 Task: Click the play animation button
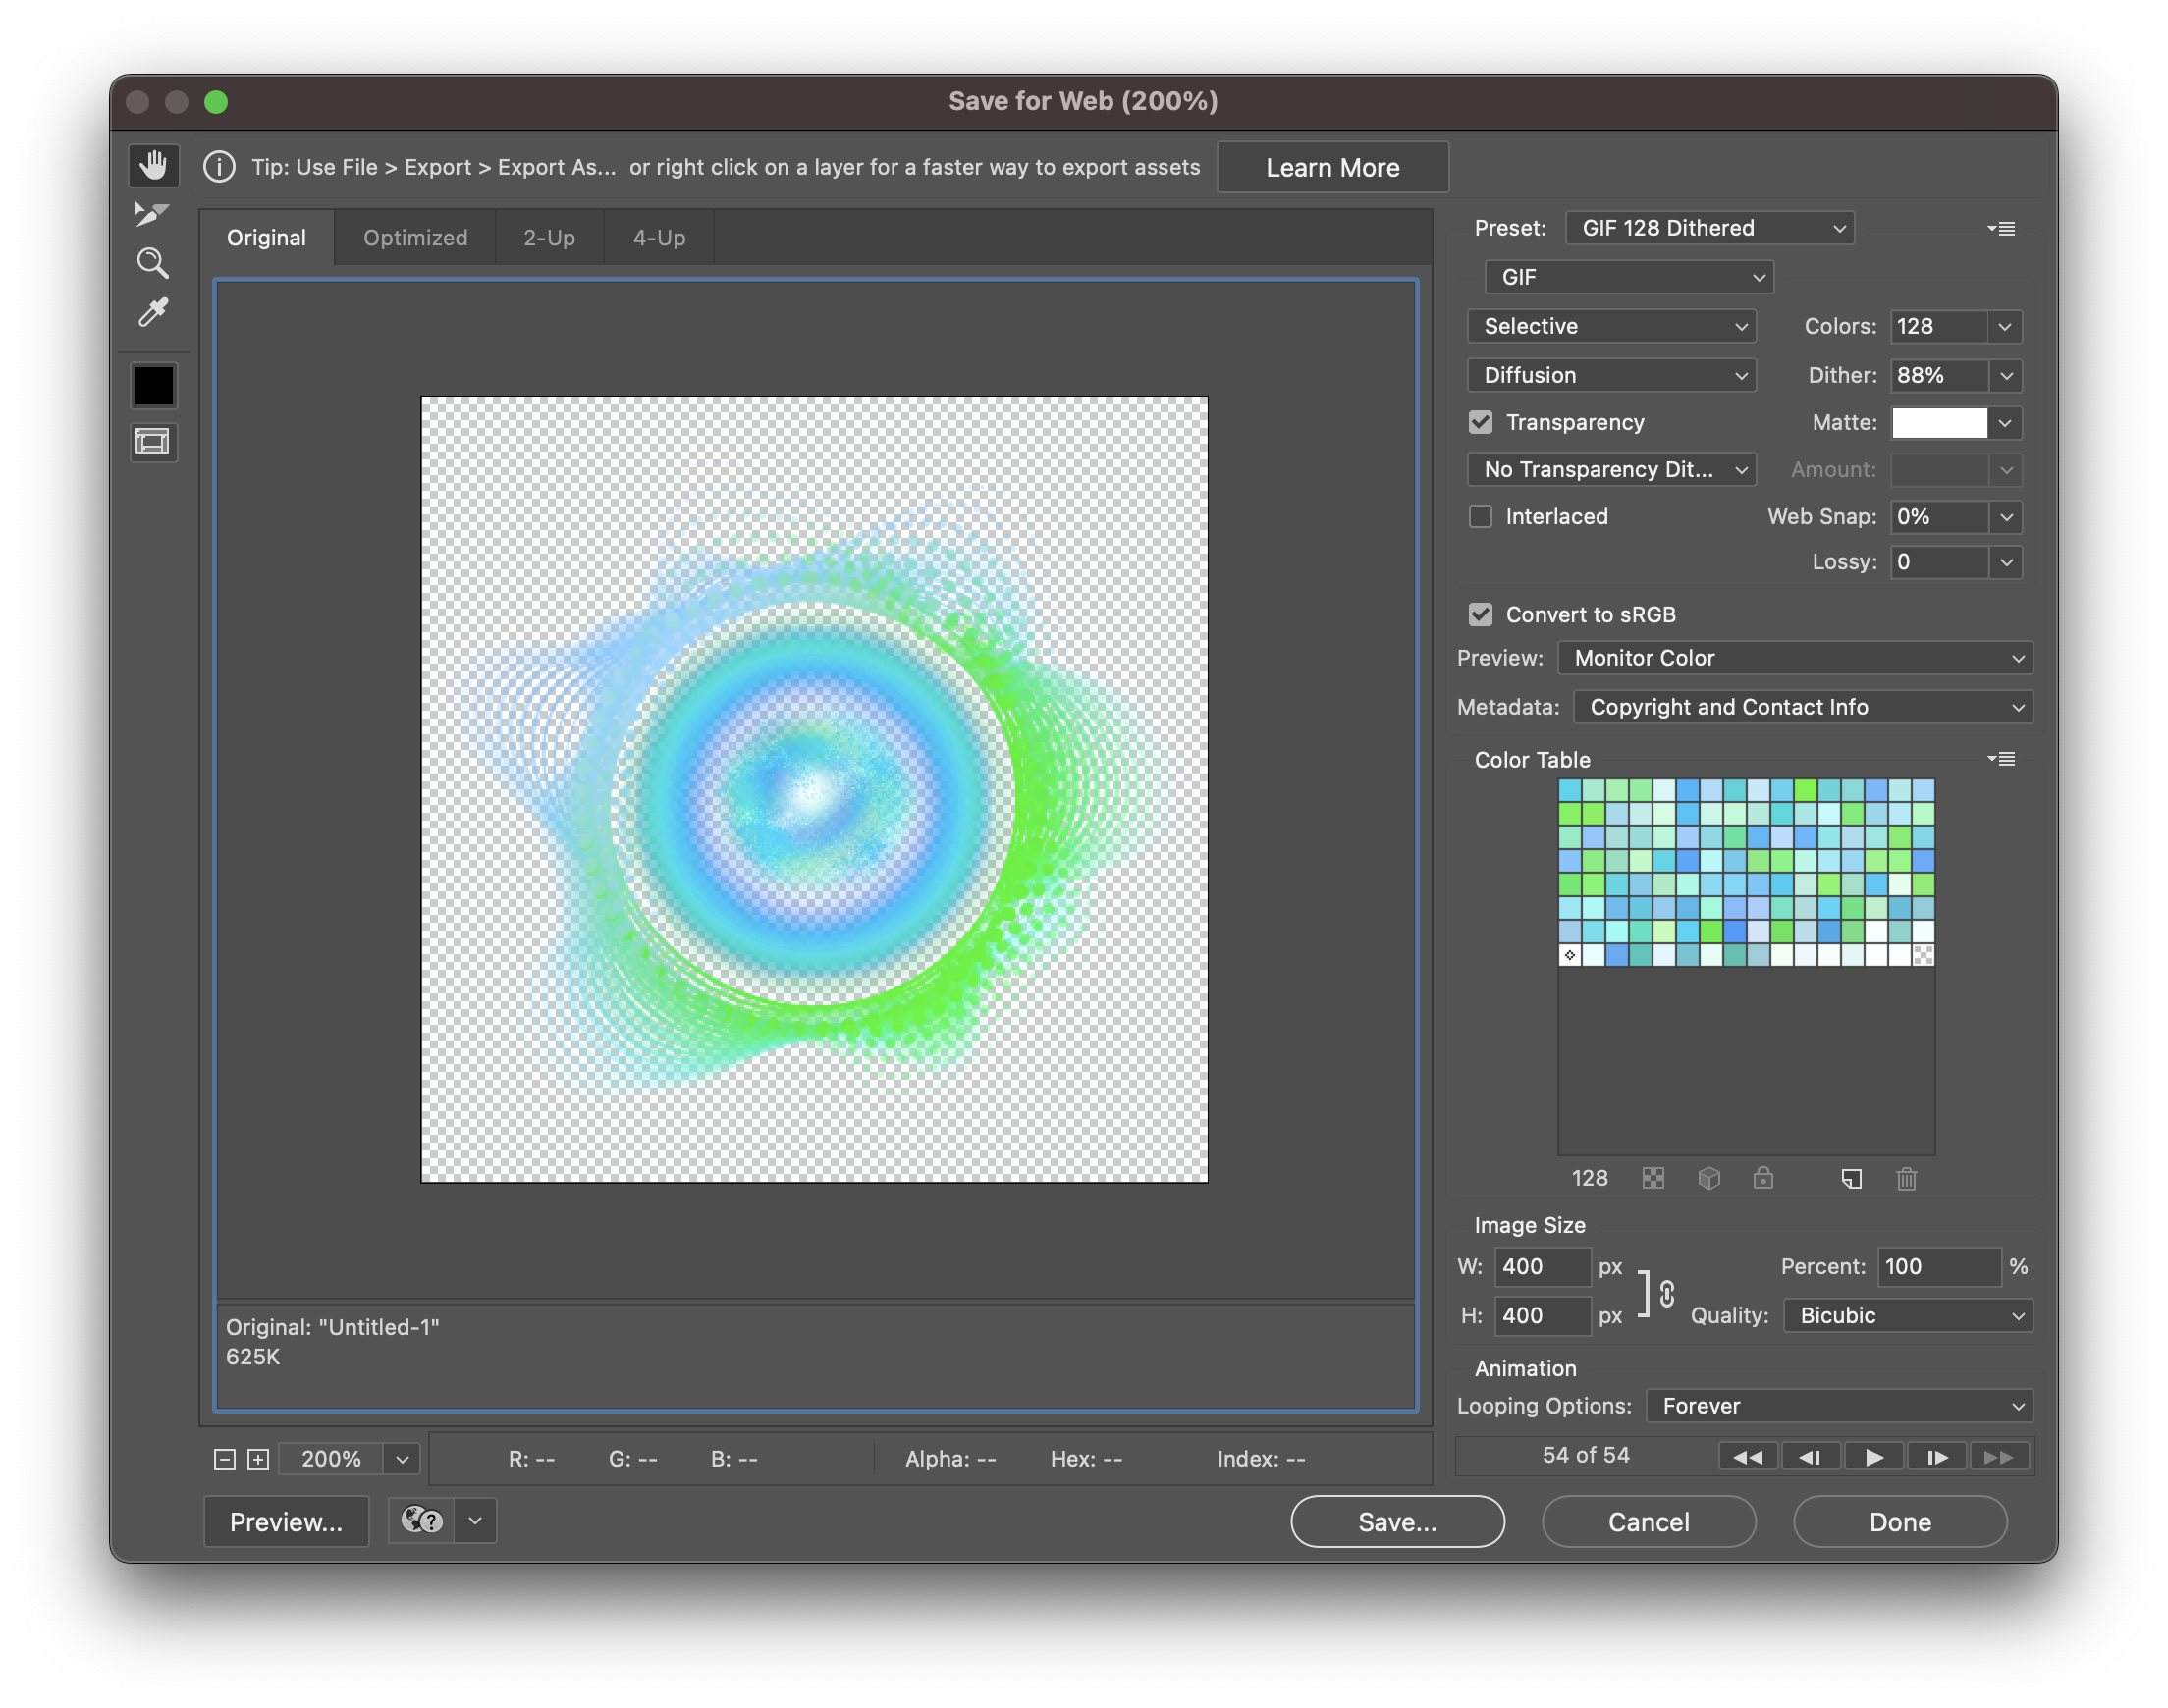[1872, 1457]
